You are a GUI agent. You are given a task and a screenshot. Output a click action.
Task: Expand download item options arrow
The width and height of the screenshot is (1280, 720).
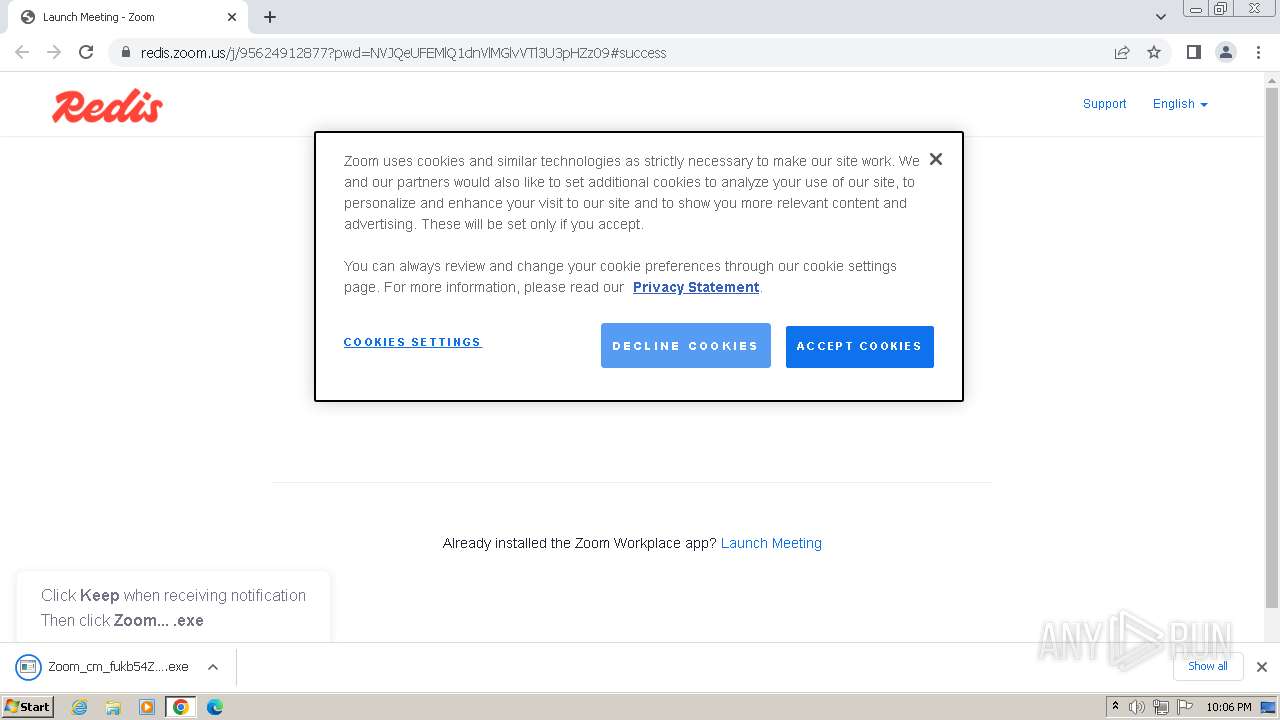212,667
